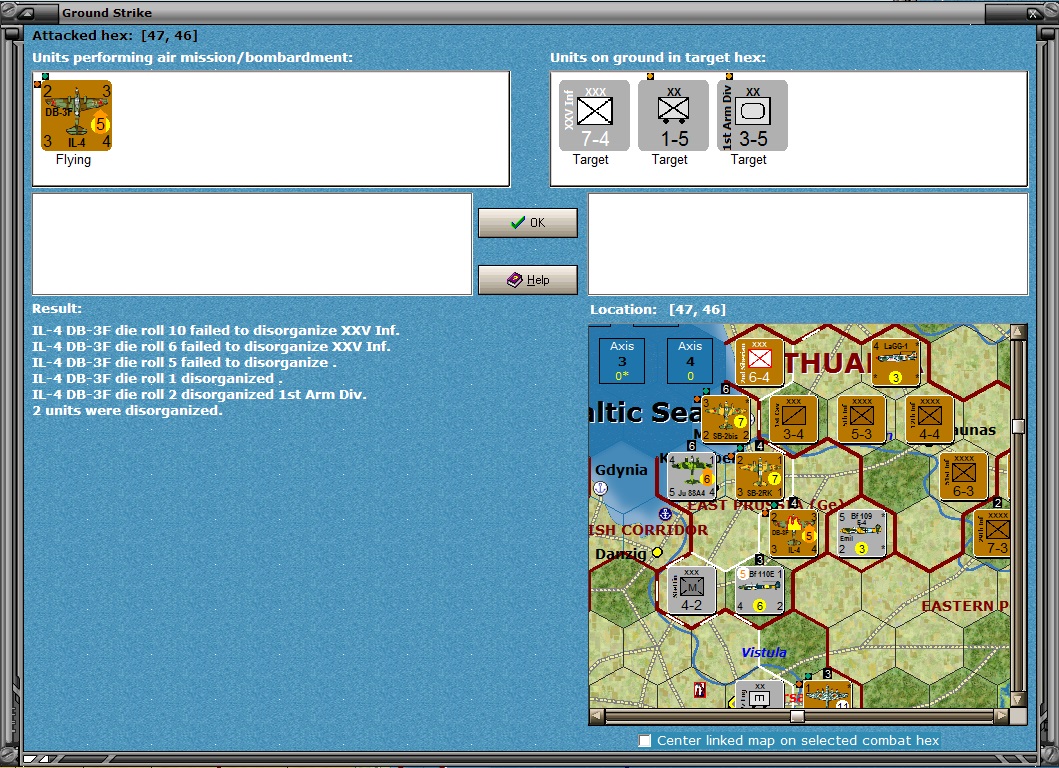Image resolution: width=1059 pixels, height=768 pixels.
Task: Click the Gdynia port anchor icon
Action: point(600,488)
